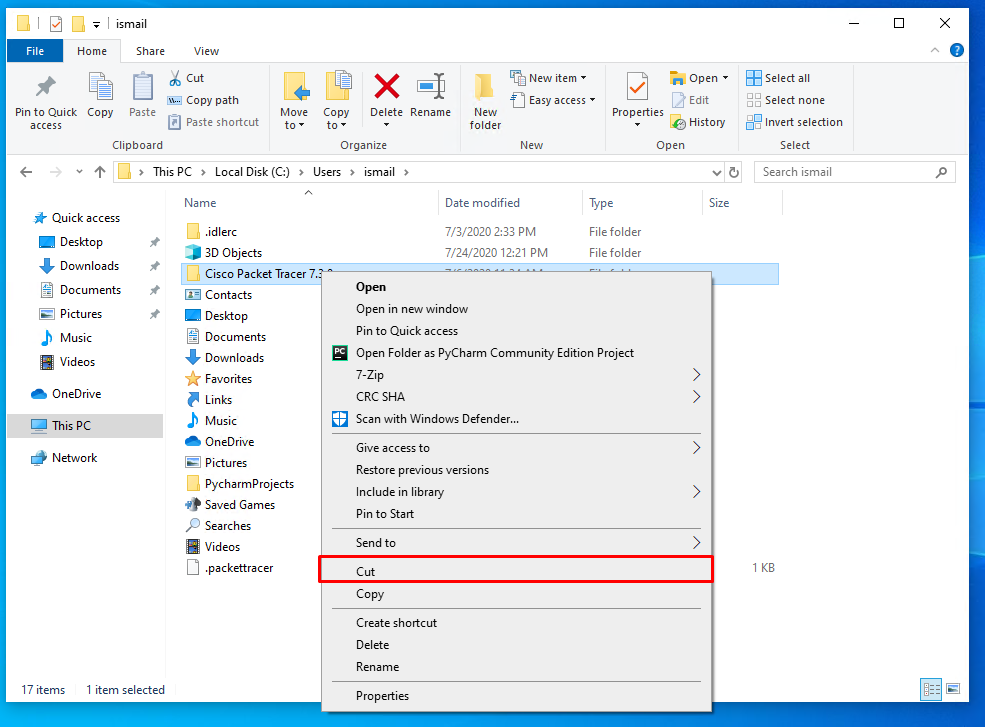The image size is (985, 727).
Task: Choose Restore previous versions
Action: [516, 470]
